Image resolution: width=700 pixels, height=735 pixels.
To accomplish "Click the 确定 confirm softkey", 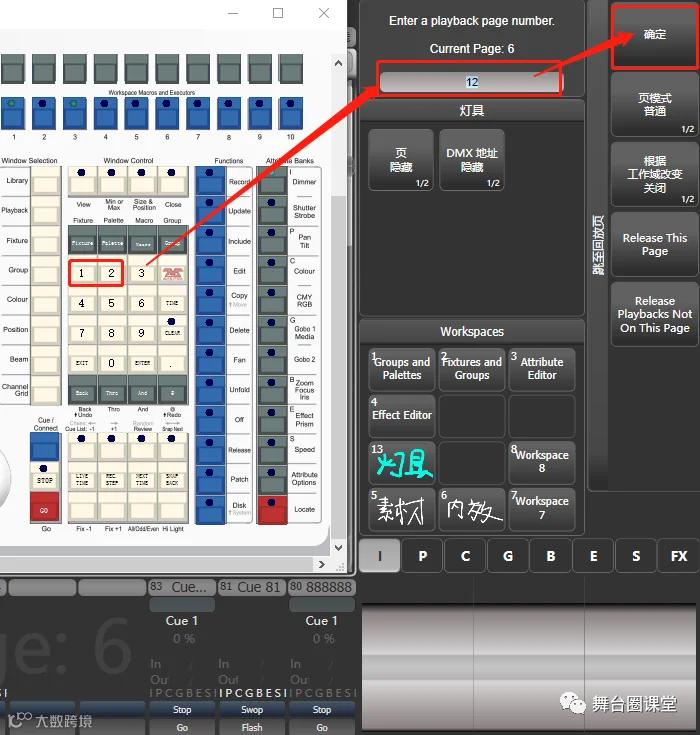I will click(x=655, y=36).
